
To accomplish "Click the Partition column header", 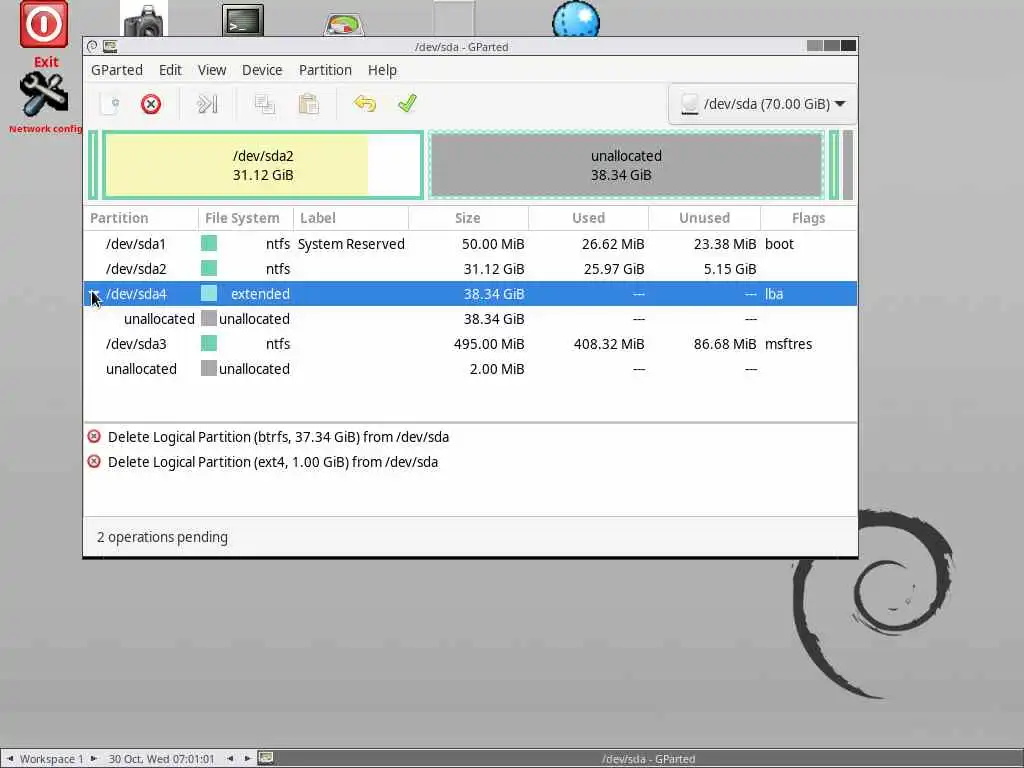I will pos(141,218).
